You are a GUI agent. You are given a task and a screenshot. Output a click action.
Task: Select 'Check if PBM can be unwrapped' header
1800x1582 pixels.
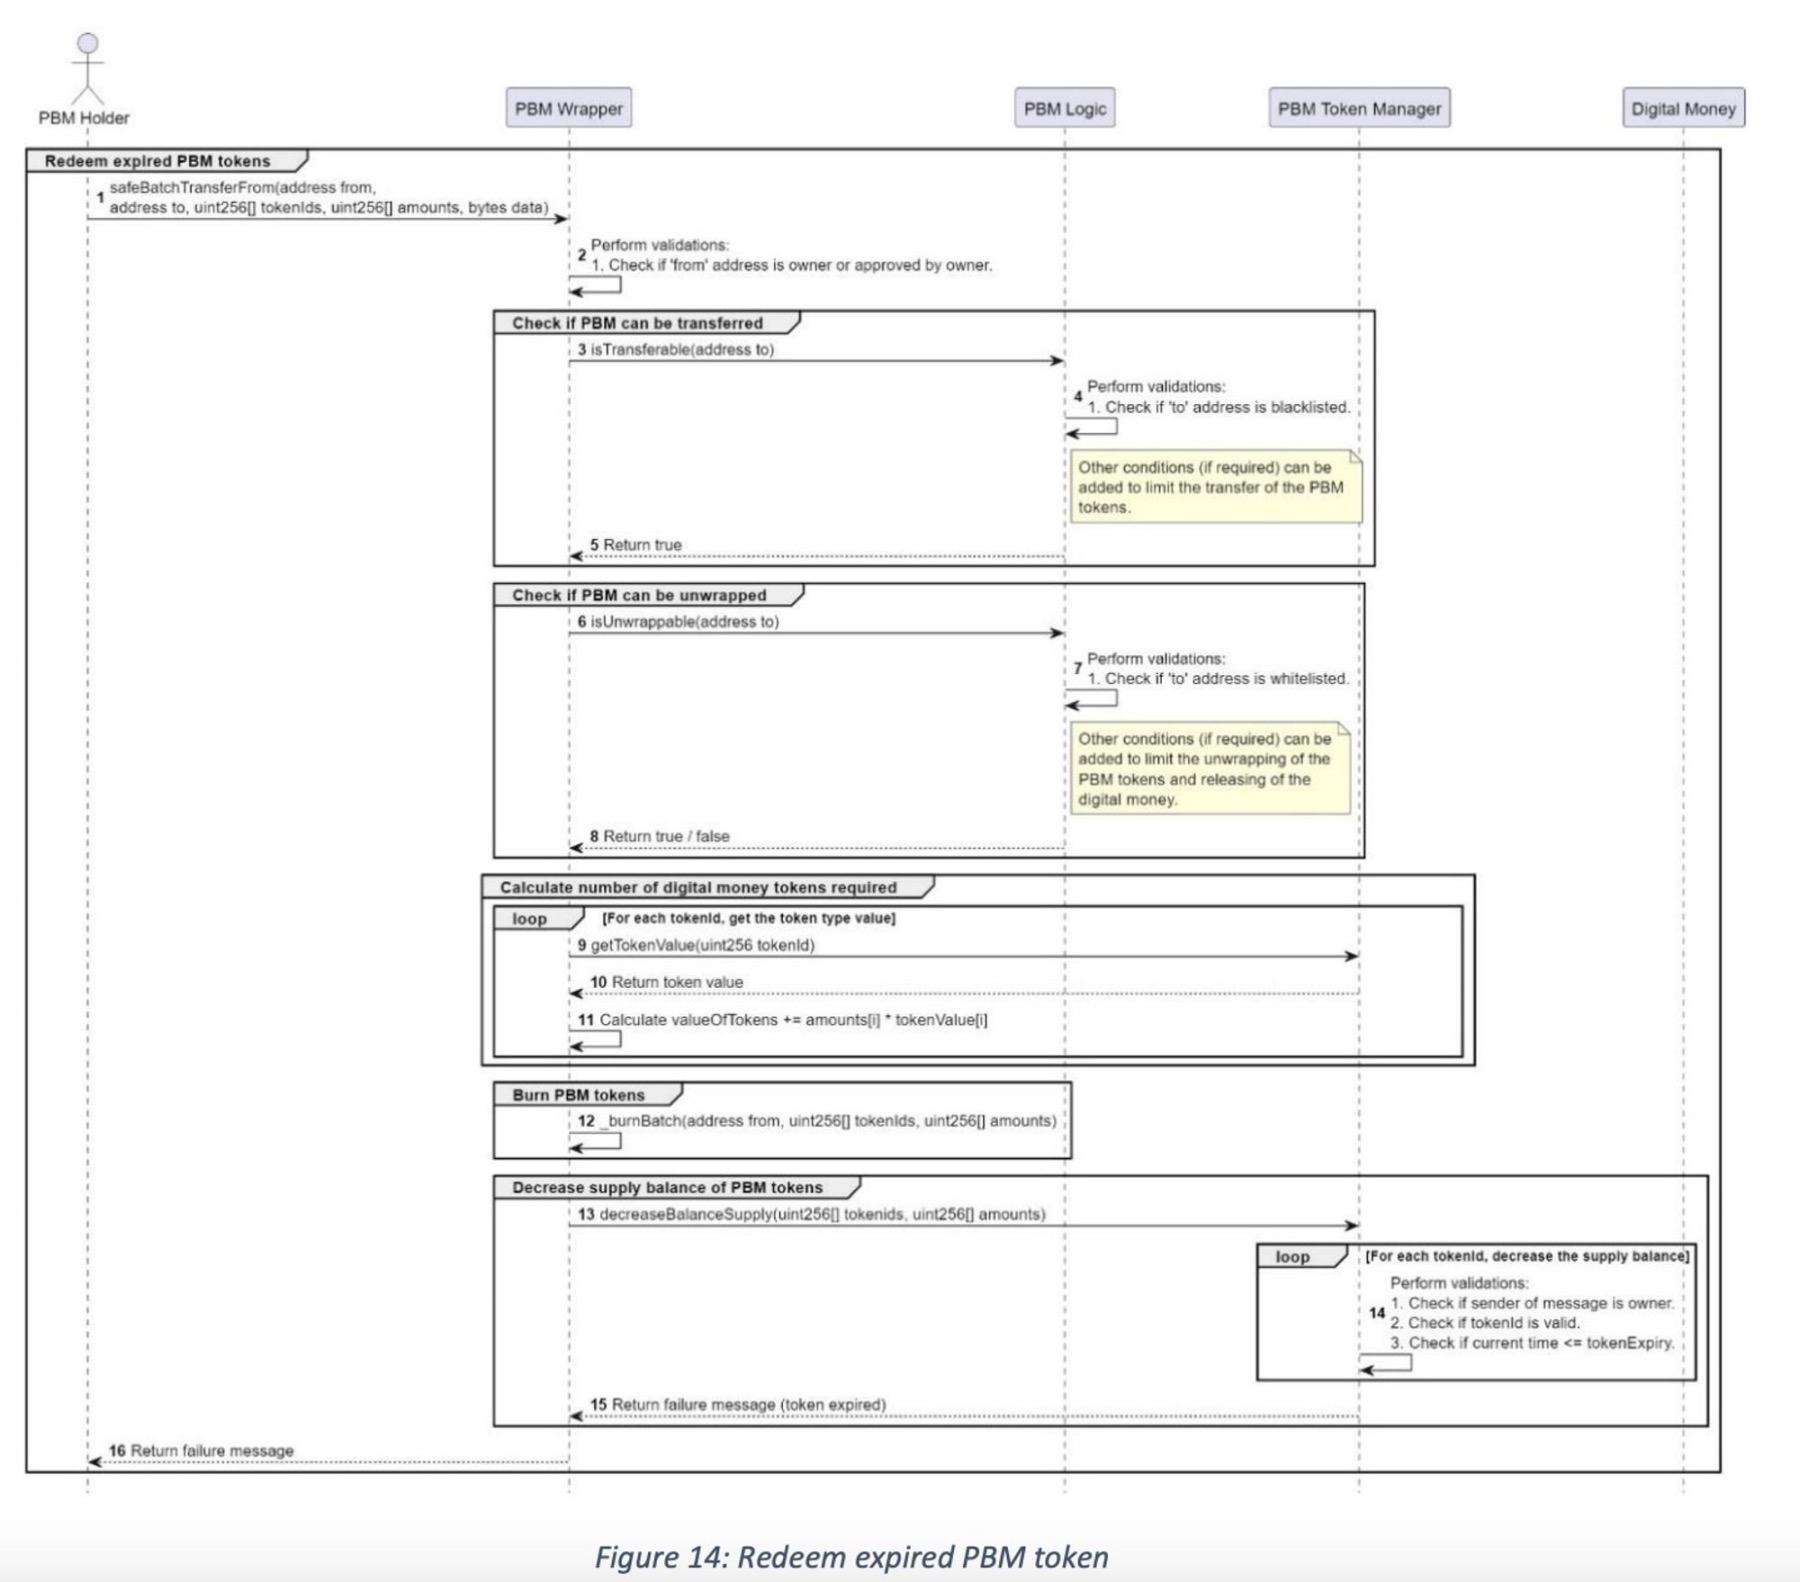tap(639, 595)
